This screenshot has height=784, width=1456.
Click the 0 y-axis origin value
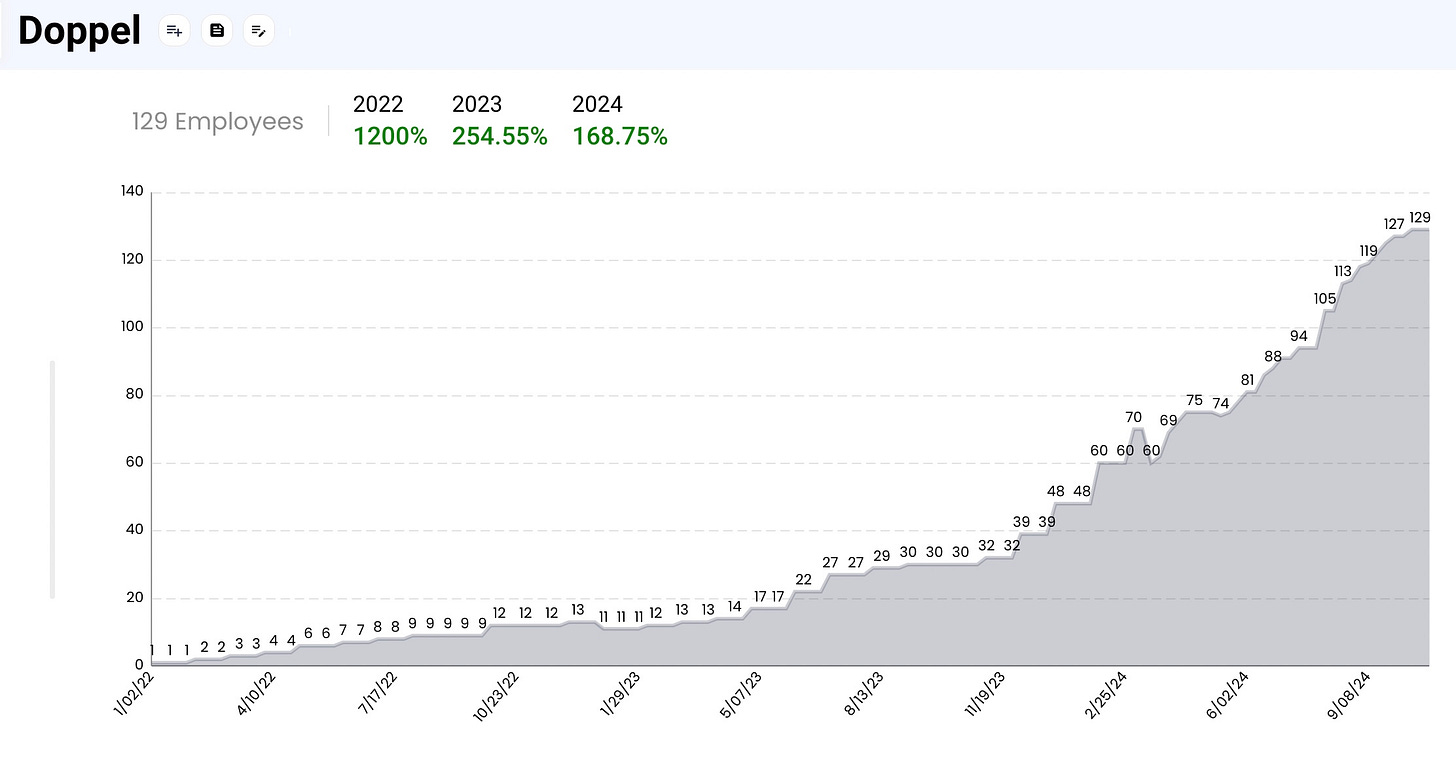pos(139,665)
